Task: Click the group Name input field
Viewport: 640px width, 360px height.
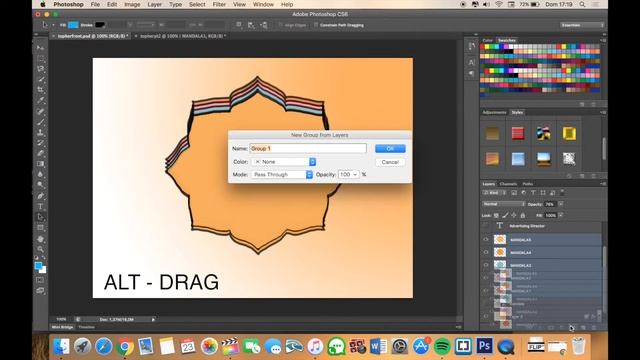Action: pyautogui.click(x=308, y=149)
